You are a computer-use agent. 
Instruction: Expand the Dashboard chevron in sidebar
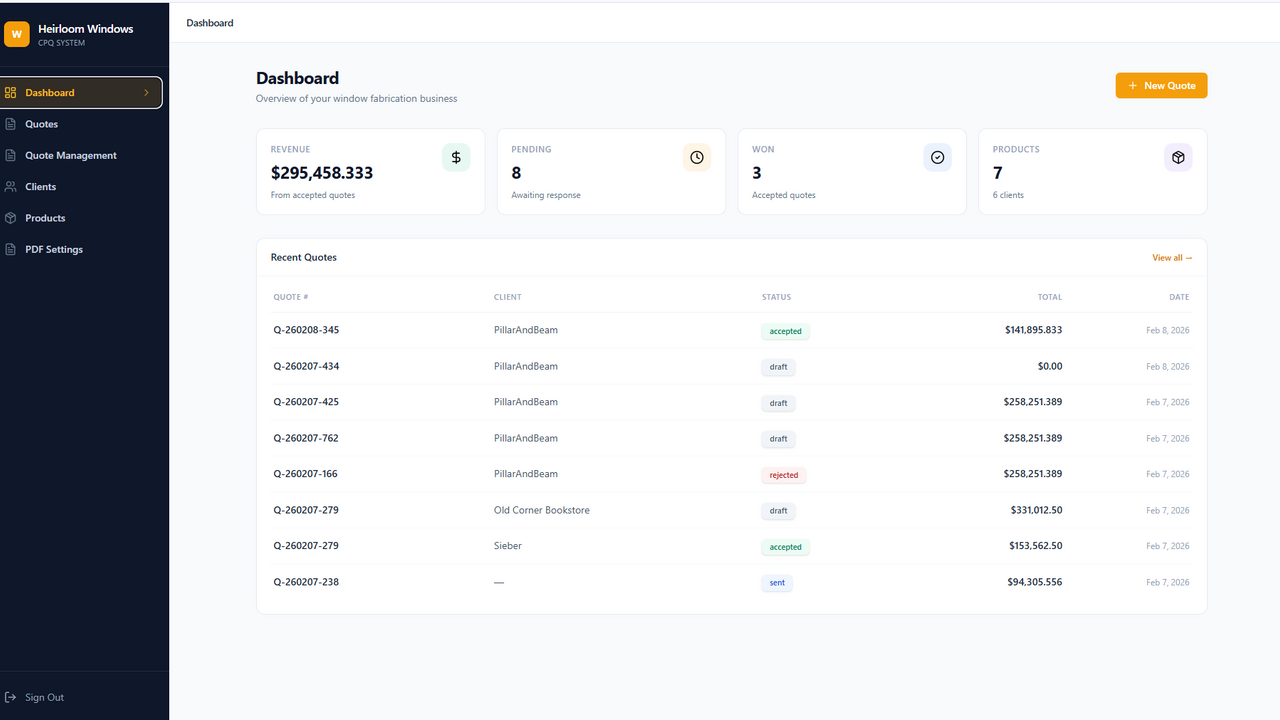[x=146, y=93]
